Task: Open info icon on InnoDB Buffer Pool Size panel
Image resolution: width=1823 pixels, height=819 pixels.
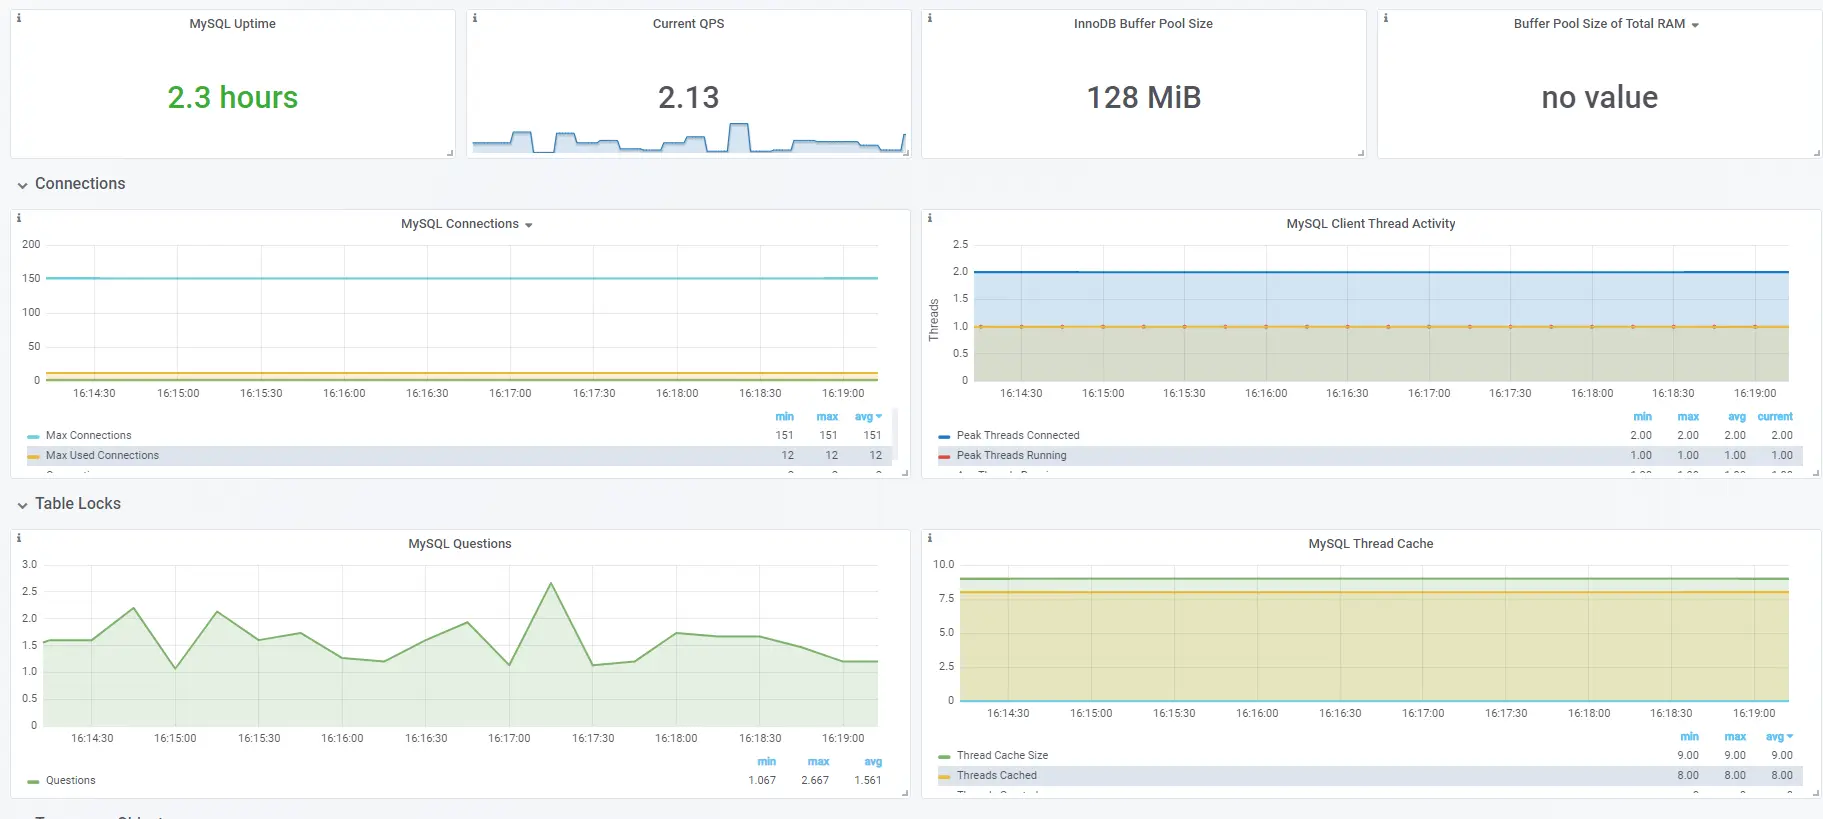Action: pos(929,18)
